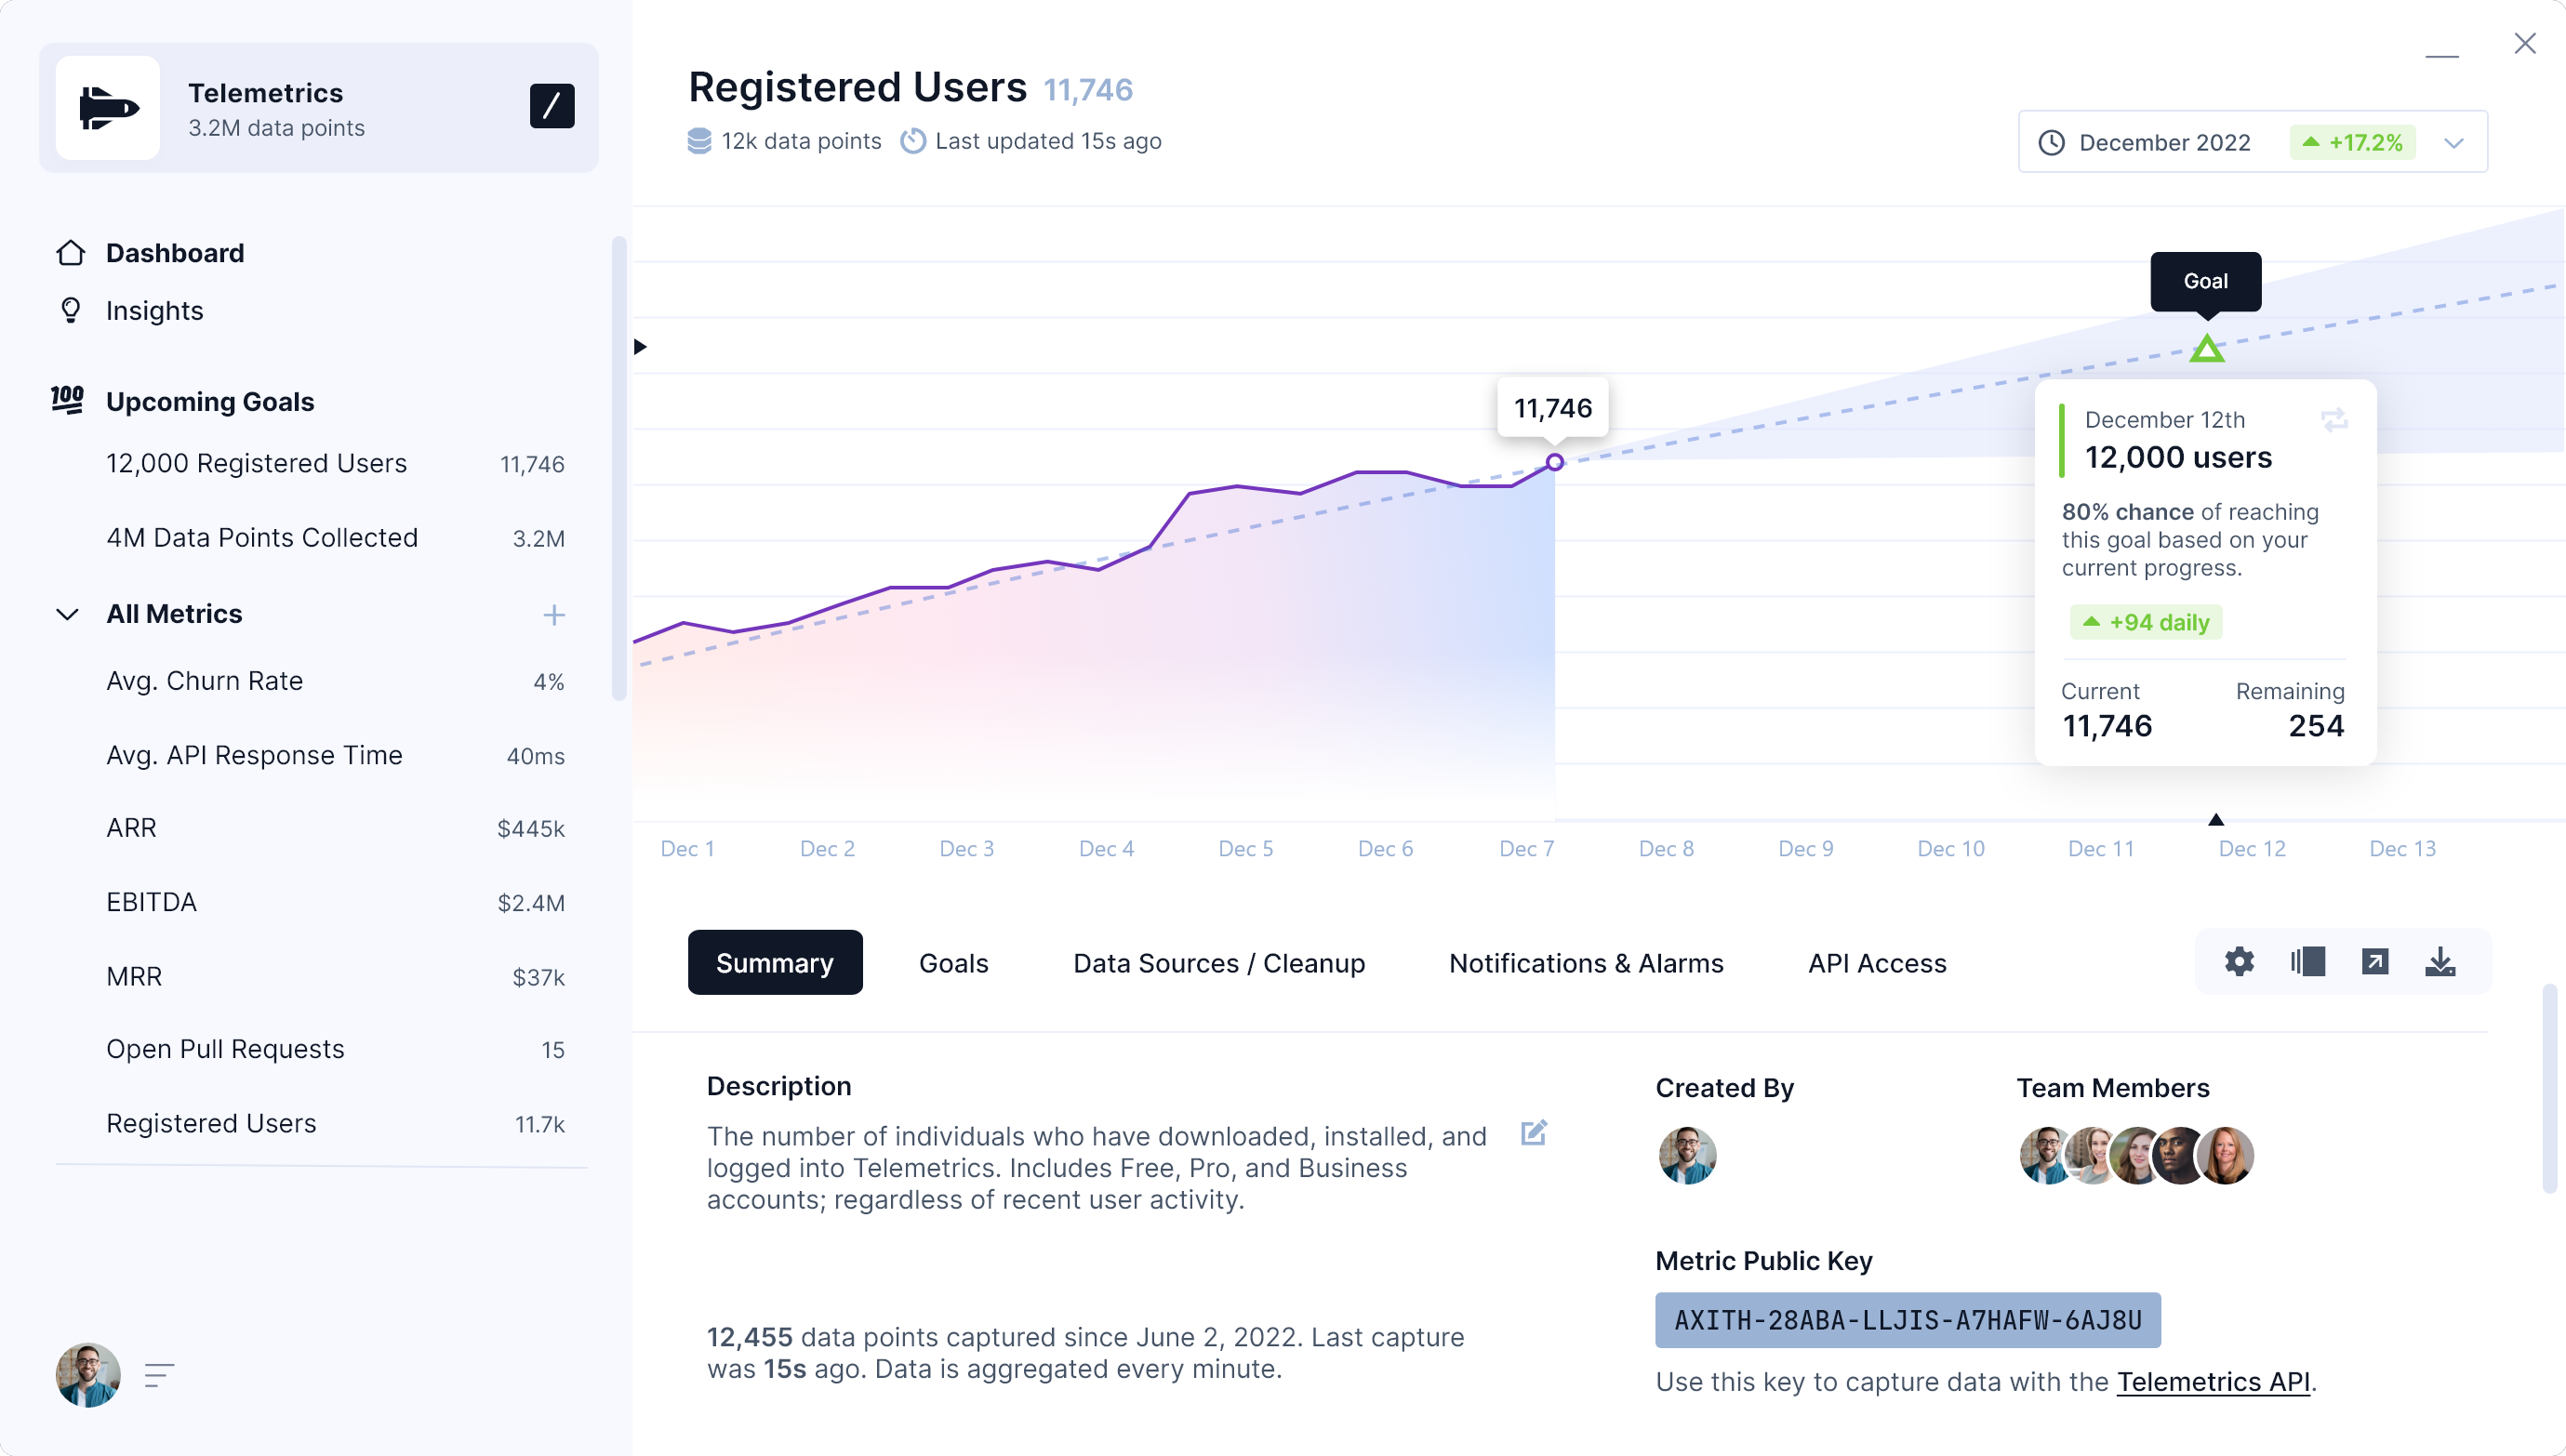The image size is (2566, 1456).
Task: Click the first team member avatar
Action: click(2046, 1155)
